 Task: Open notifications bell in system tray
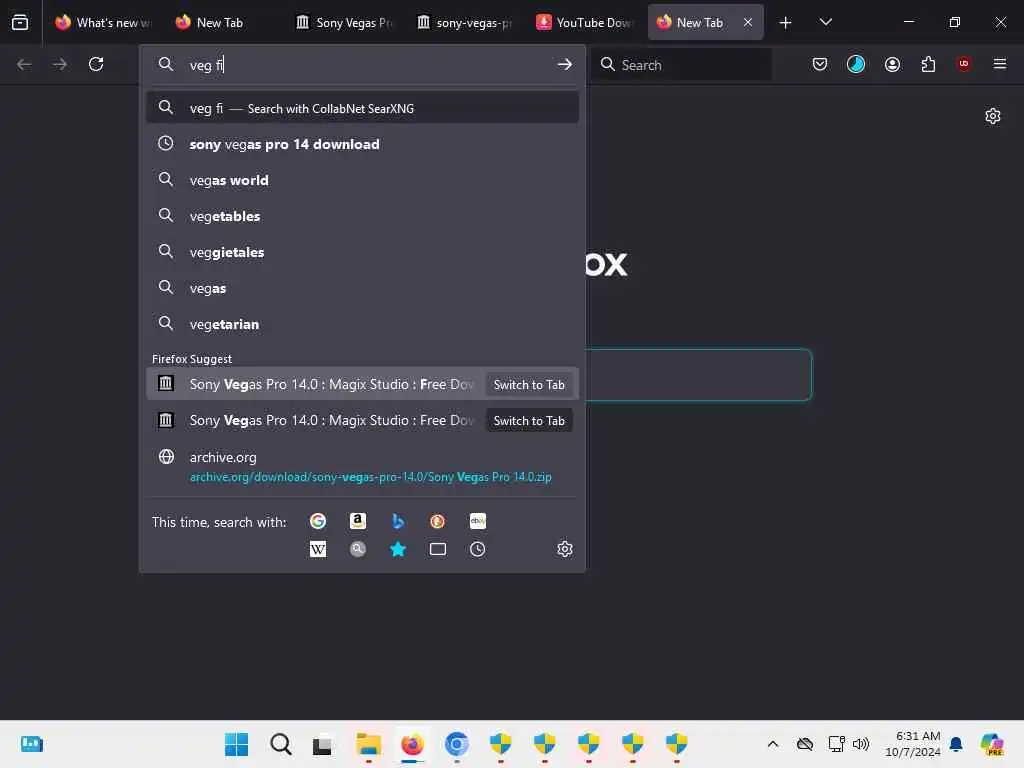pyautogui.click(x=956, y=744)
